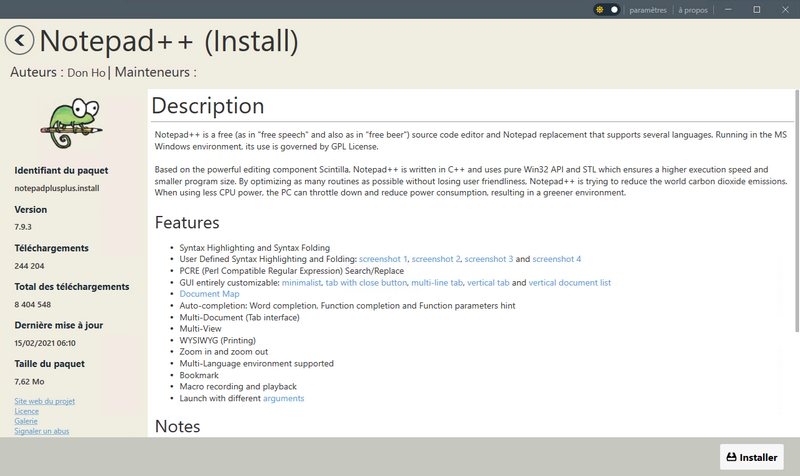Click the Mainteneurs label
Image resolution: width=800 pixels, height=476 pixels.
156,72
